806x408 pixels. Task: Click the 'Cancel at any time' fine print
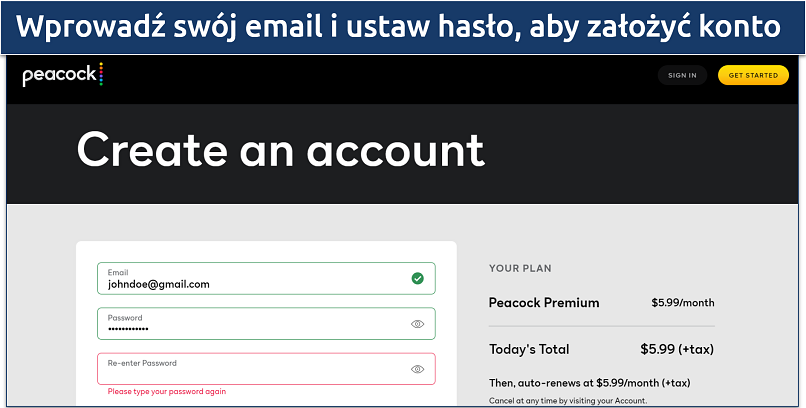coord(568,401)
